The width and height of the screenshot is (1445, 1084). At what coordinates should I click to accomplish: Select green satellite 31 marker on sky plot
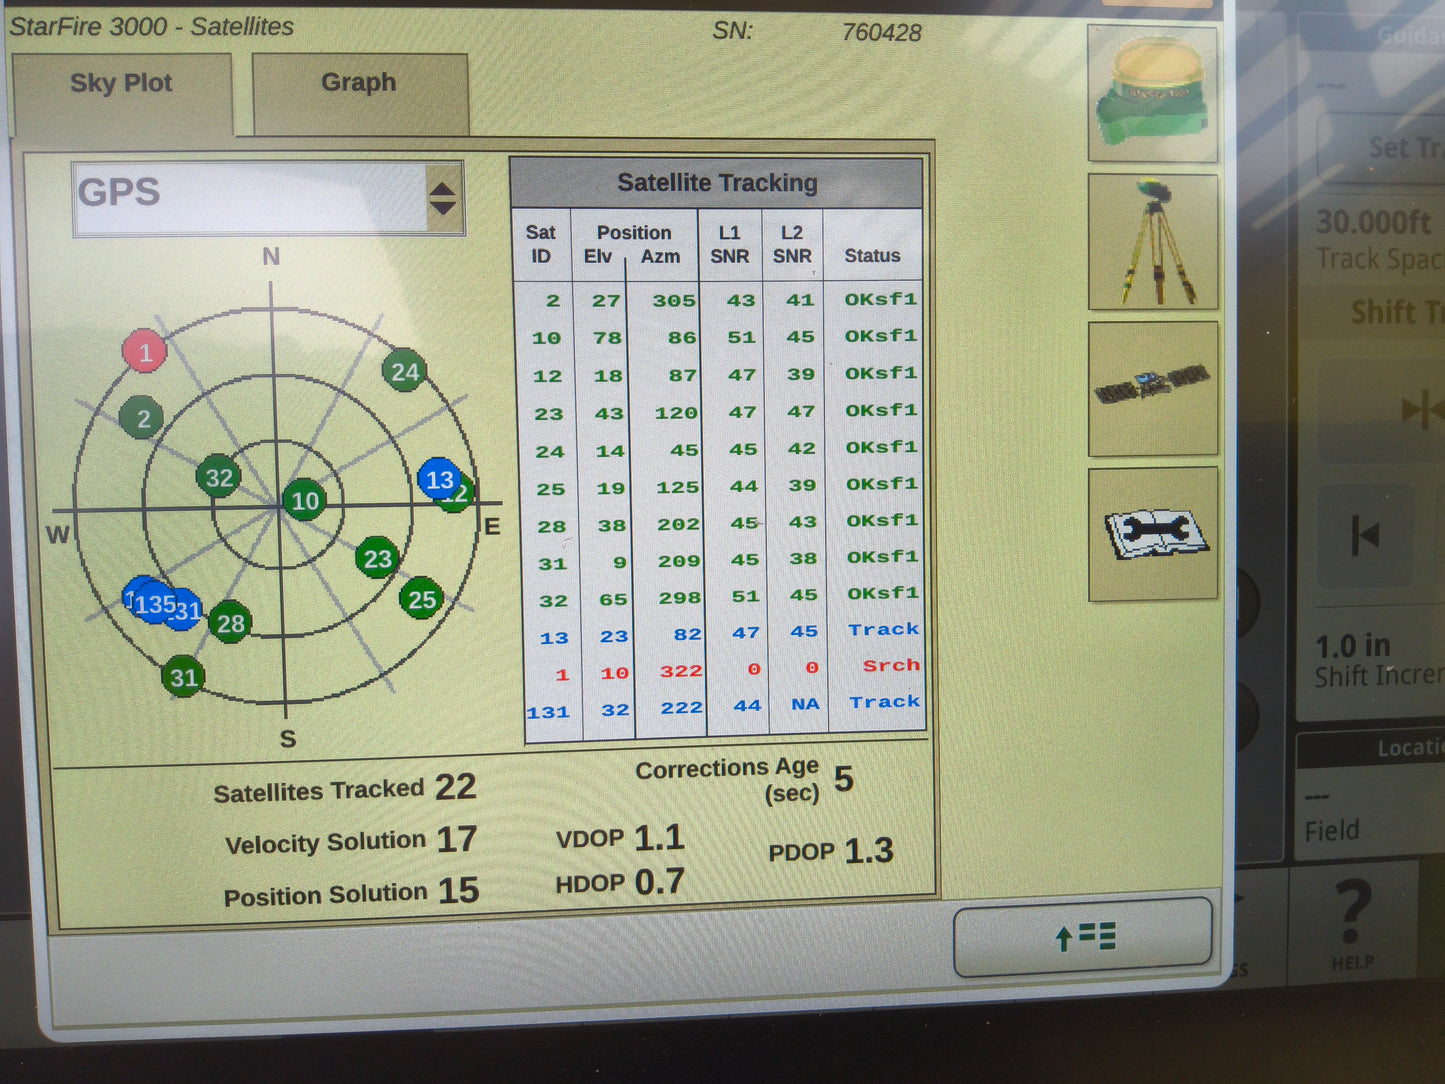[x=183, y=677]
